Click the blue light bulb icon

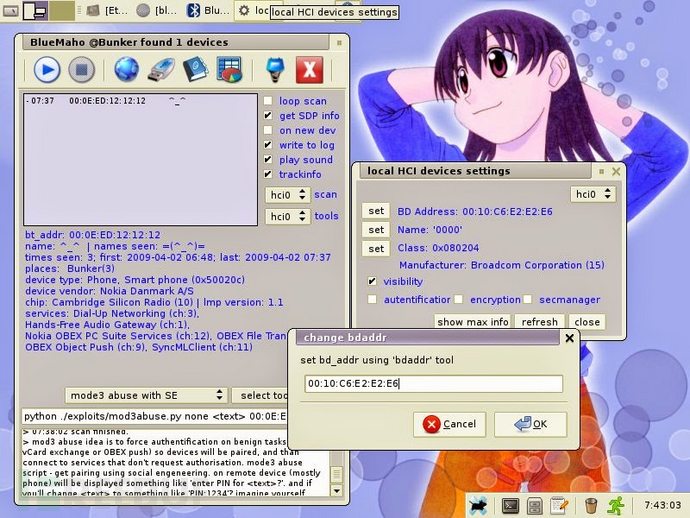(275, 70)
